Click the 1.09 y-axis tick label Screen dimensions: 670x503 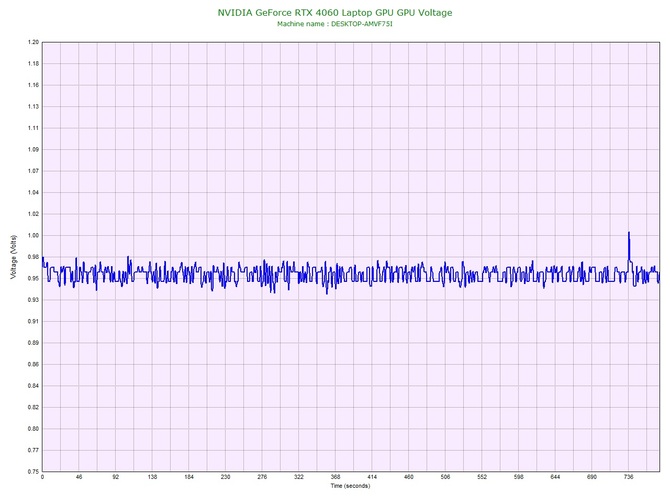pyautogui.click(x=33, y=150)
